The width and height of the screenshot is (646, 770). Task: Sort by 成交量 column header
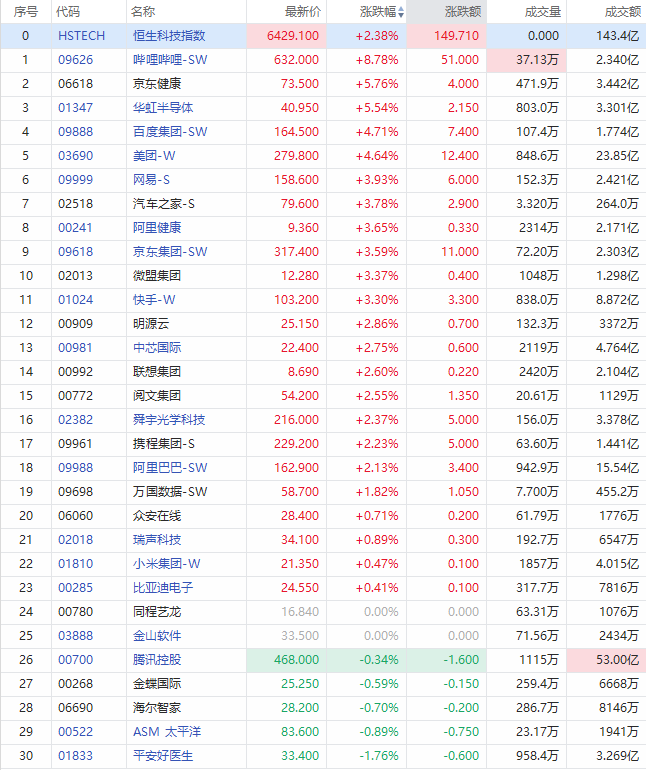point(543,12)
